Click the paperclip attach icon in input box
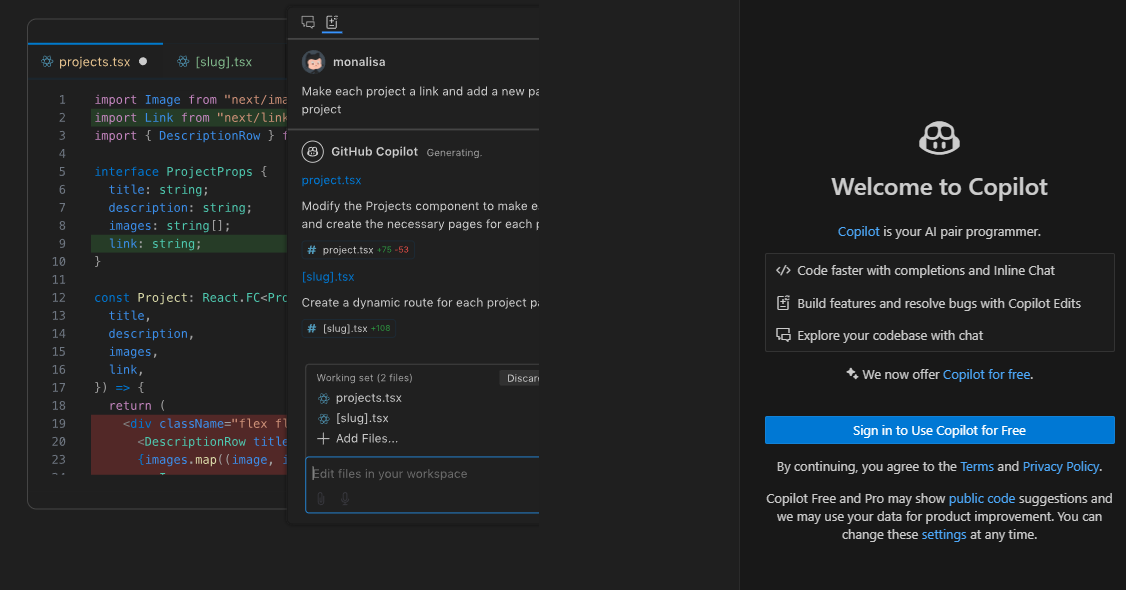Image resolution: width=1126 pixels, height=590 pixels. 321,498
